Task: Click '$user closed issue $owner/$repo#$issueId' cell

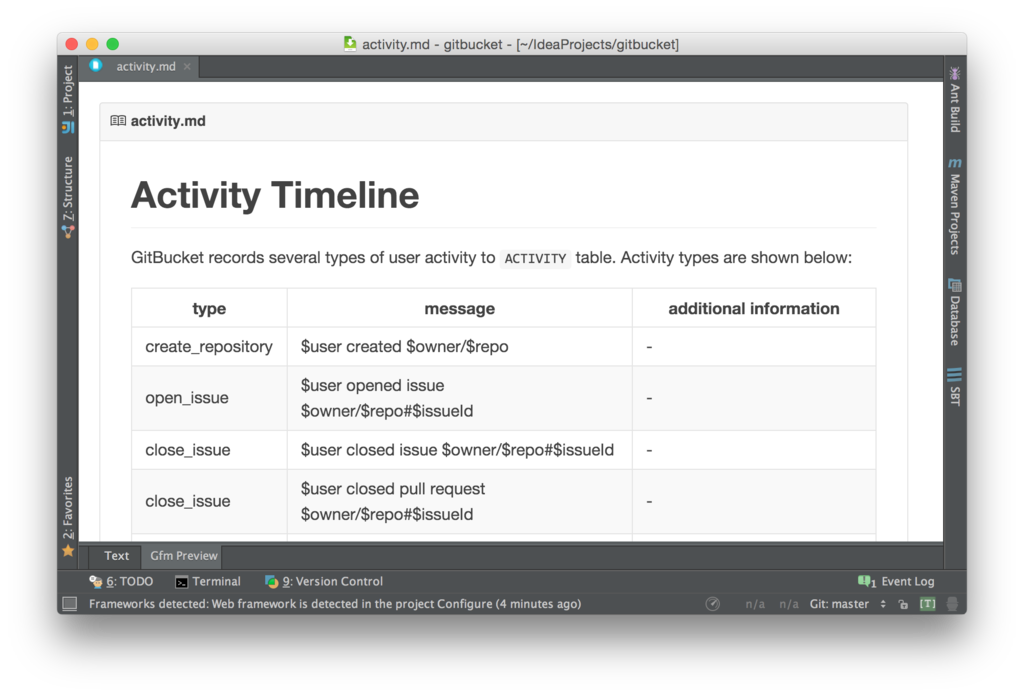Action: (460, 450)
